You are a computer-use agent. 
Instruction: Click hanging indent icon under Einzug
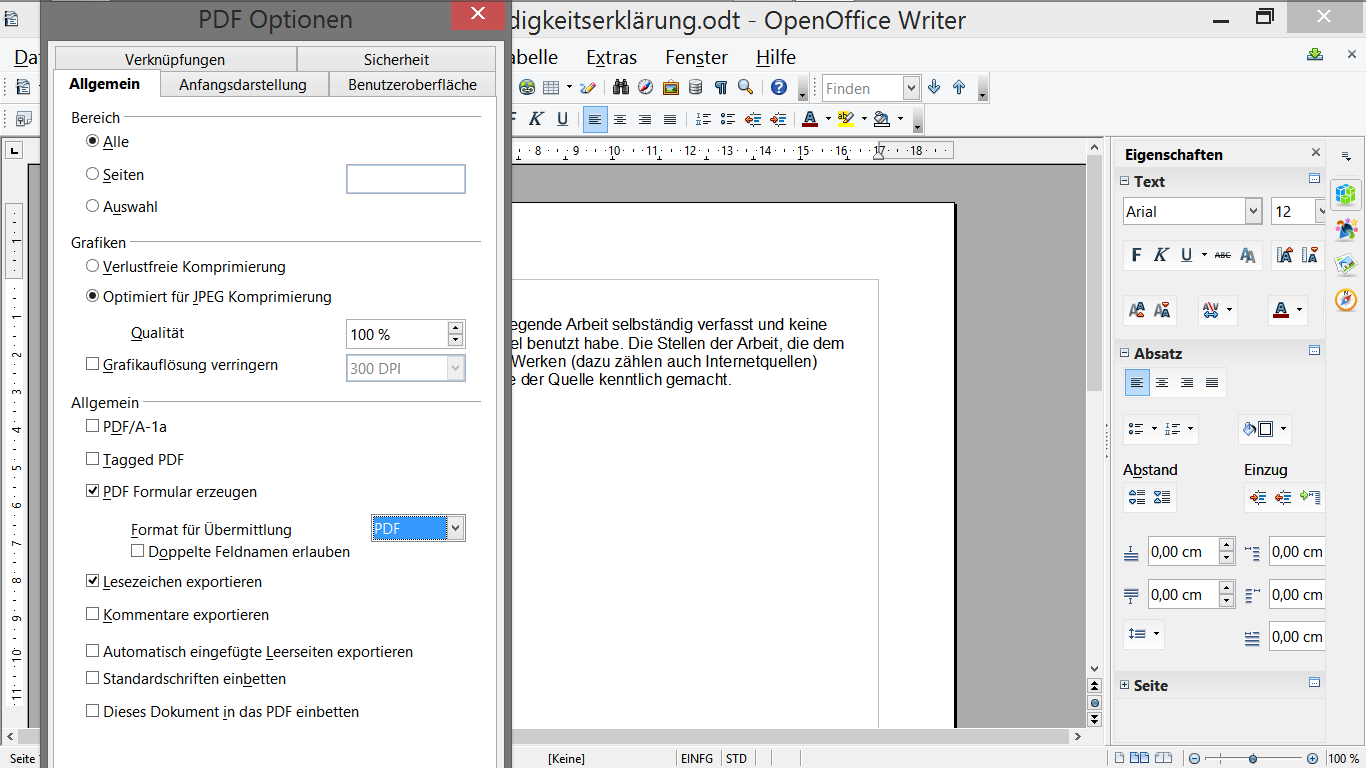coord(1310,497)
